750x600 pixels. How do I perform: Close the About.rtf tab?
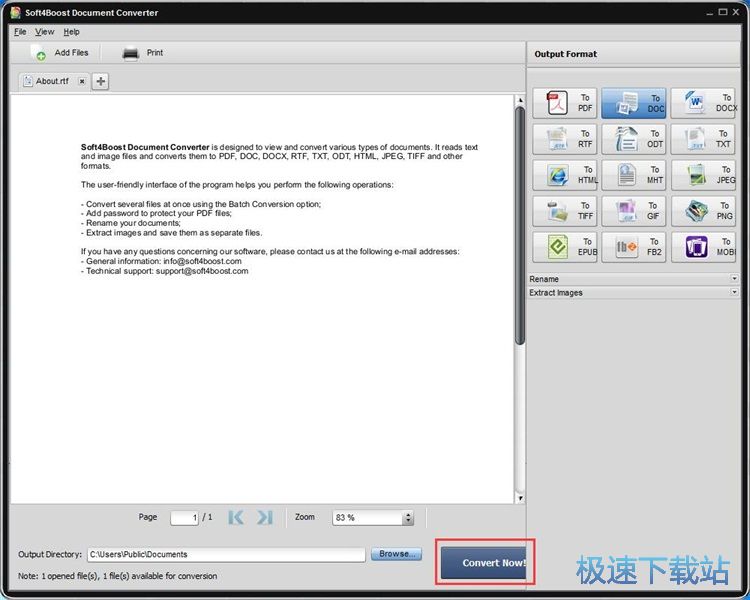[x=82, y=81]
